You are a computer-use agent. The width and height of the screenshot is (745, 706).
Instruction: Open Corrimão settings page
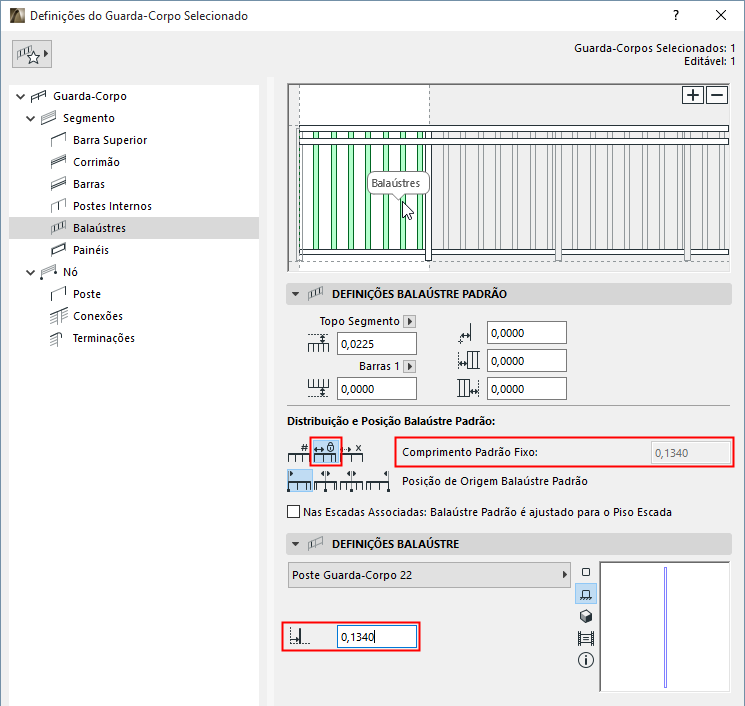pos(96,162)
